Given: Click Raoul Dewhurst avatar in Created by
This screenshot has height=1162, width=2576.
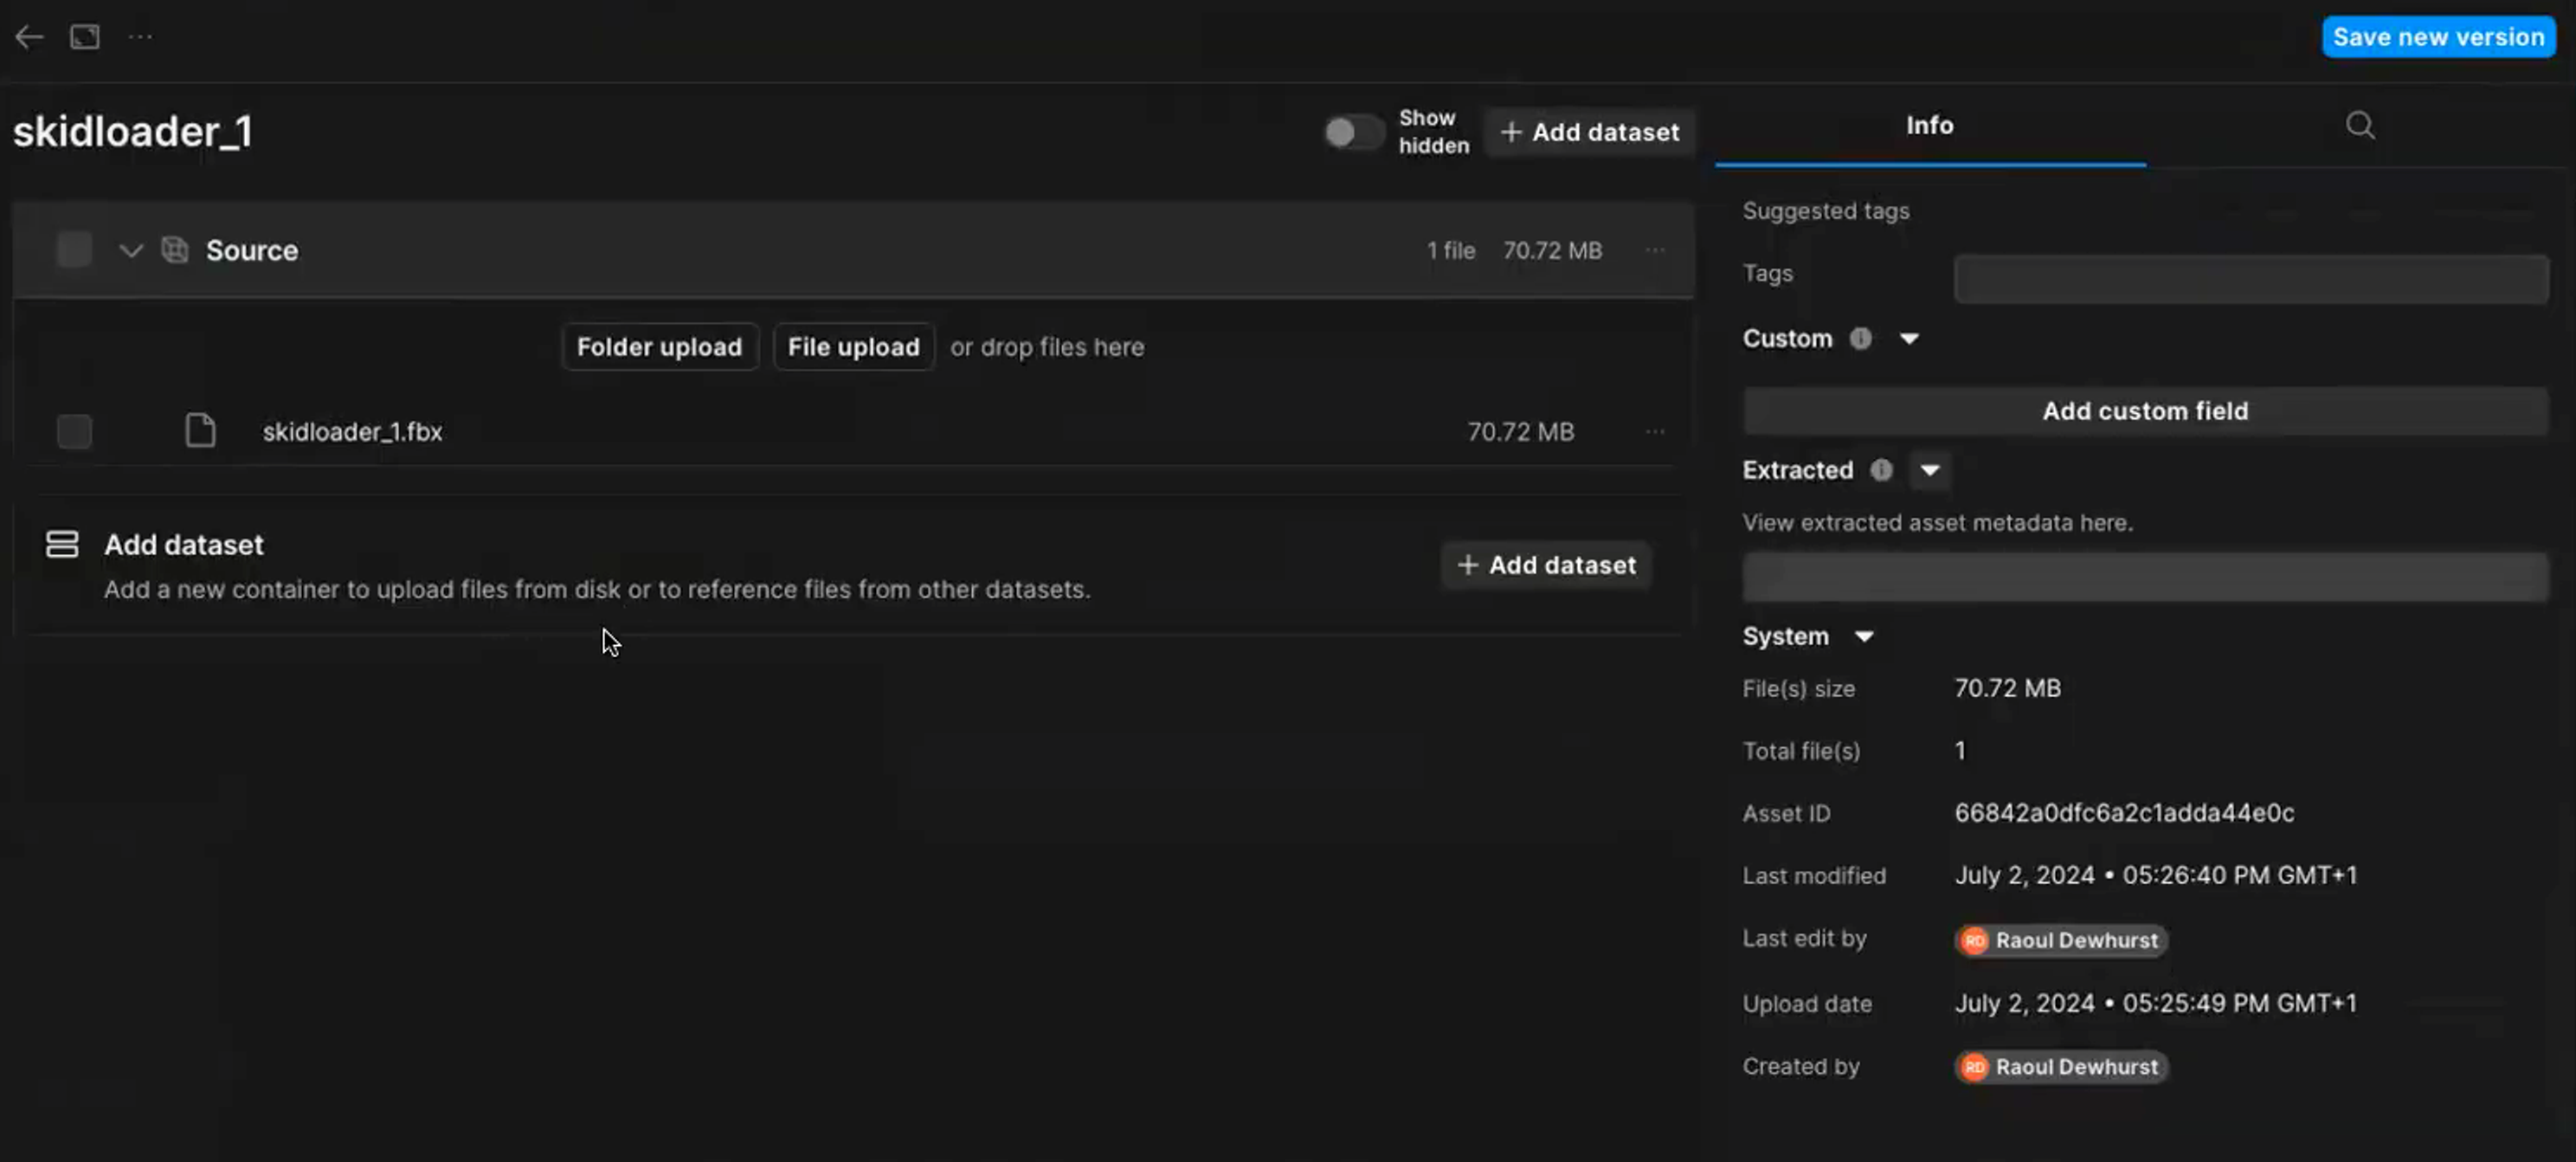Looking at the screenshot, I should coord(1974,1067).
